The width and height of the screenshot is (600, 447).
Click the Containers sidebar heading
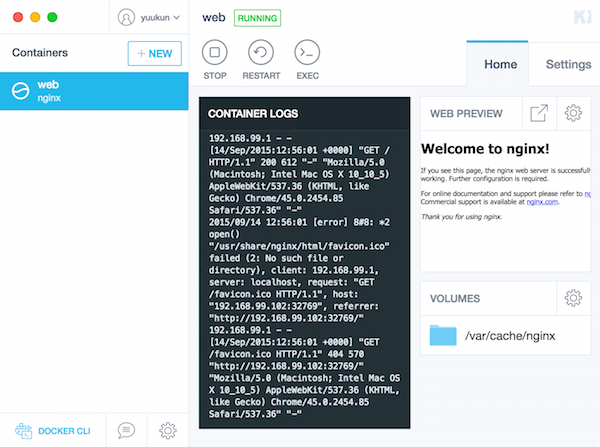coord(40,53)
